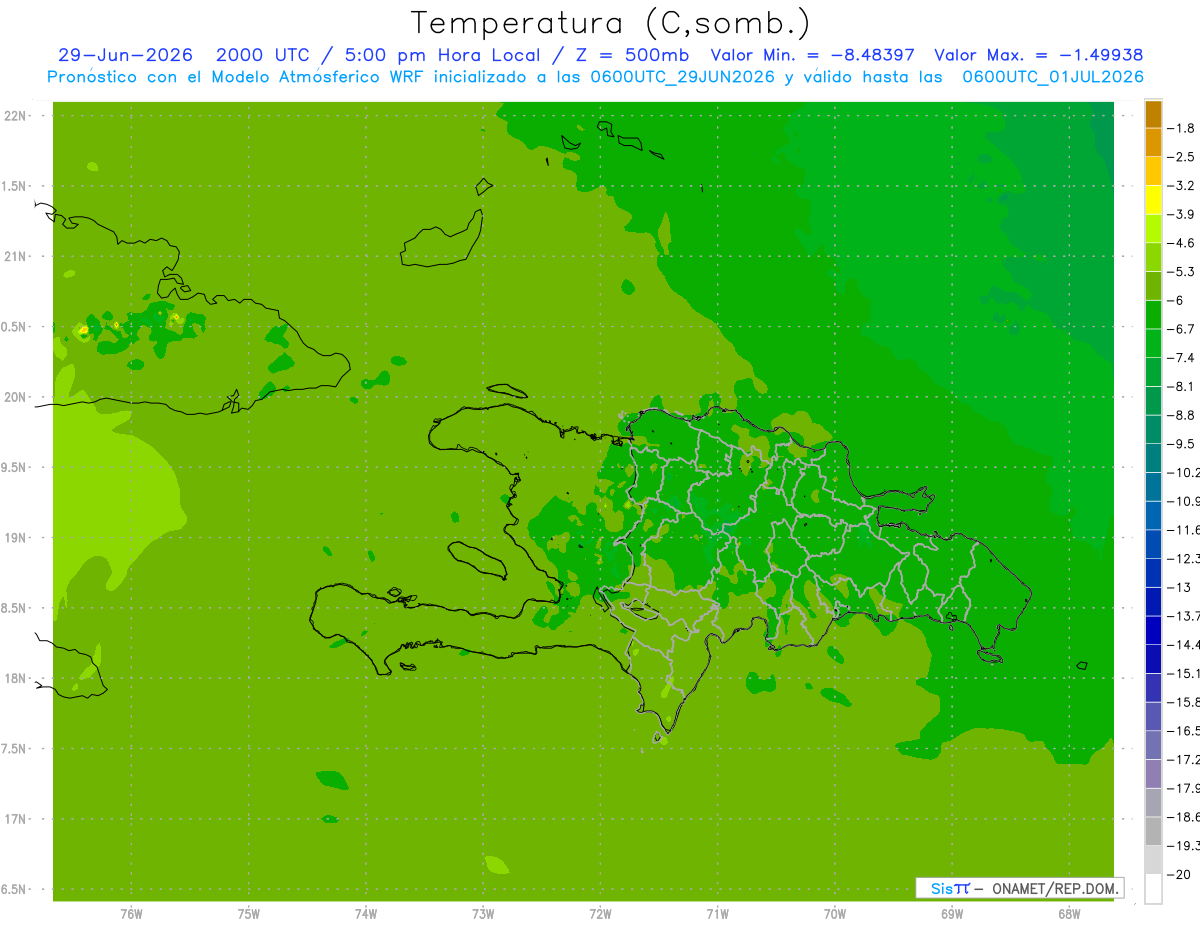Click the 70W longitude label
The image size is (1200, 927).
(x=835, y=913)
